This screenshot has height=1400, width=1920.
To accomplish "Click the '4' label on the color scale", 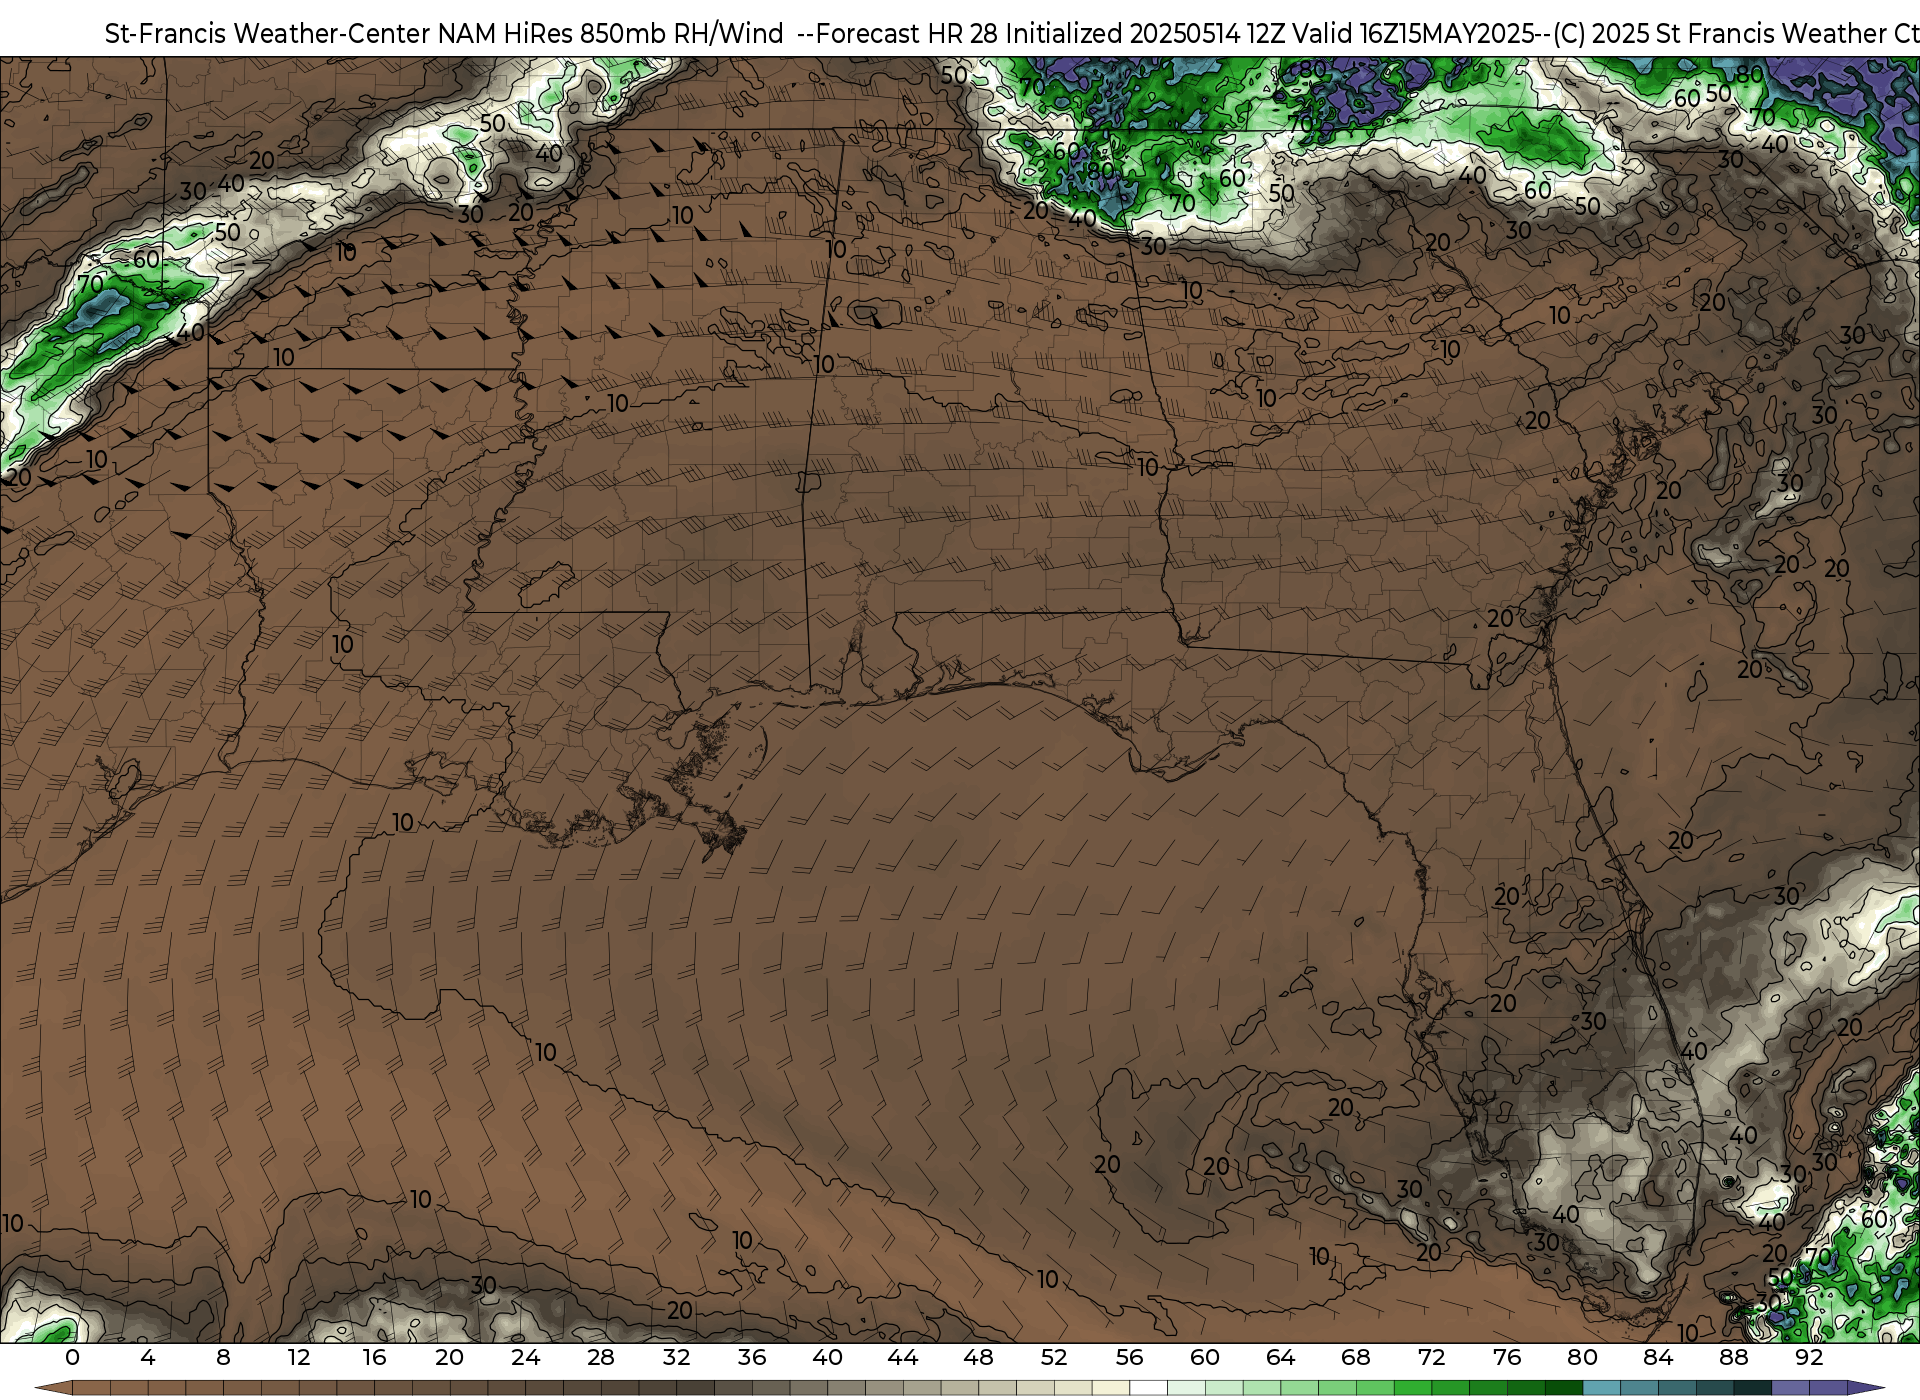I will pos(148,1358).
